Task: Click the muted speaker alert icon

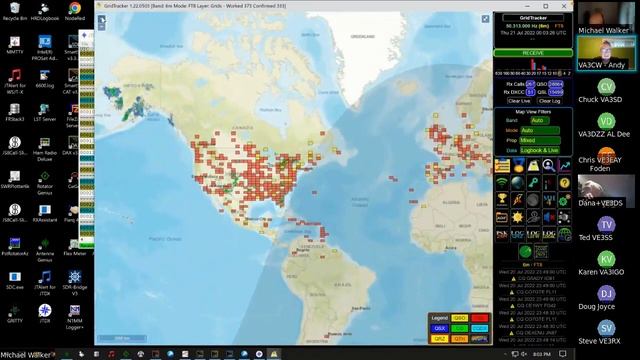Action: pos(549,217)
